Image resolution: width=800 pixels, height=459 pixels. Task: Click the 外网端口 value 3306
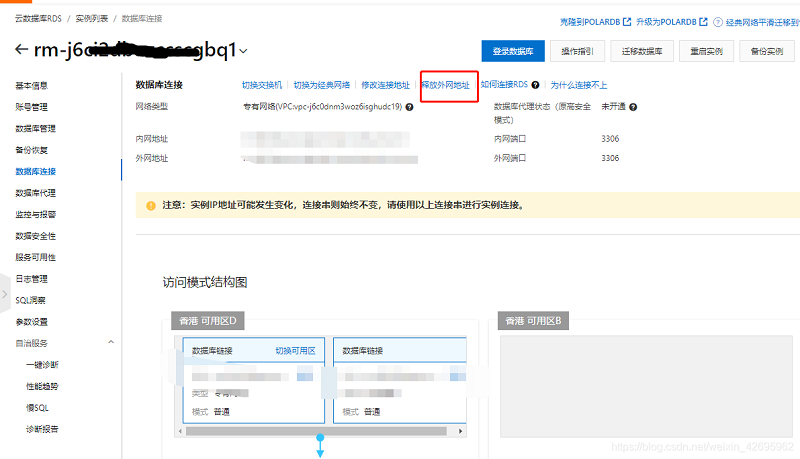coord(610,158)
